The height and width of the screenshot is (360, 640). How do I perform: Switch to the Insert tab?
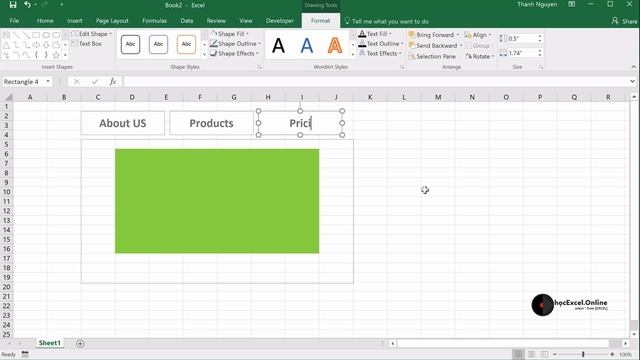[x=75, y=21]
